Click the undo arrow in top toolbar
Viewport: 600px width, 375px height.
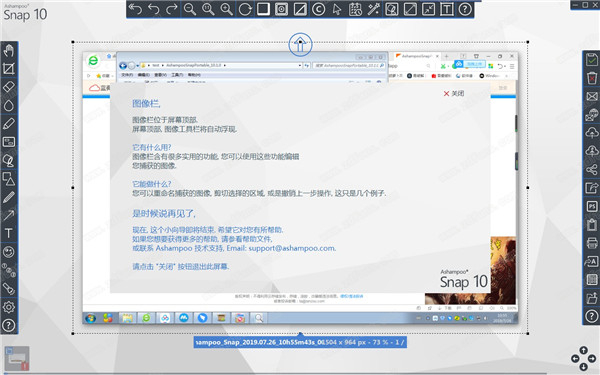tap(153, 9)
